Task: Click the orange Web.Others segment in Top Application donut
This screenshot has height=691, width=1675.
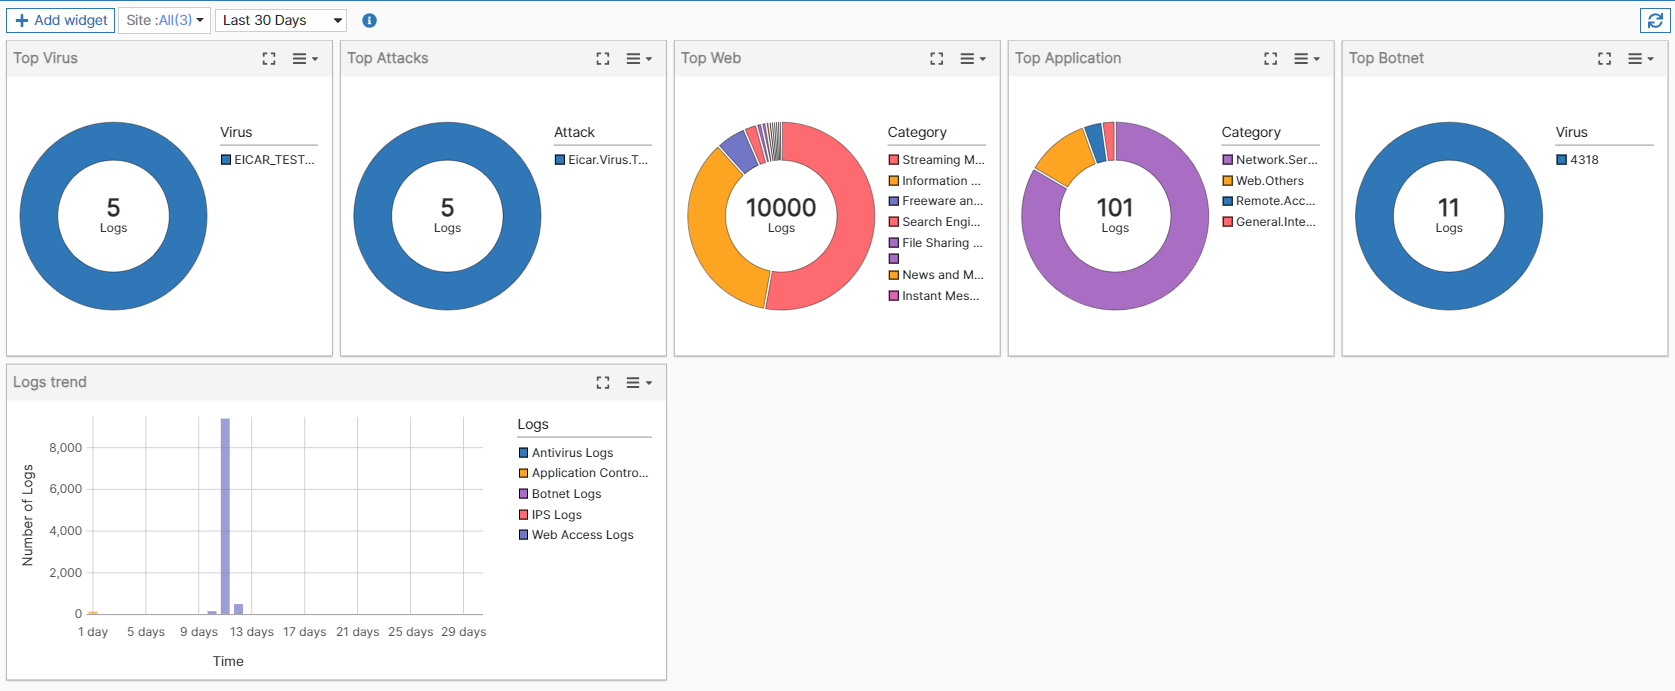Action: click(1065, 158)
